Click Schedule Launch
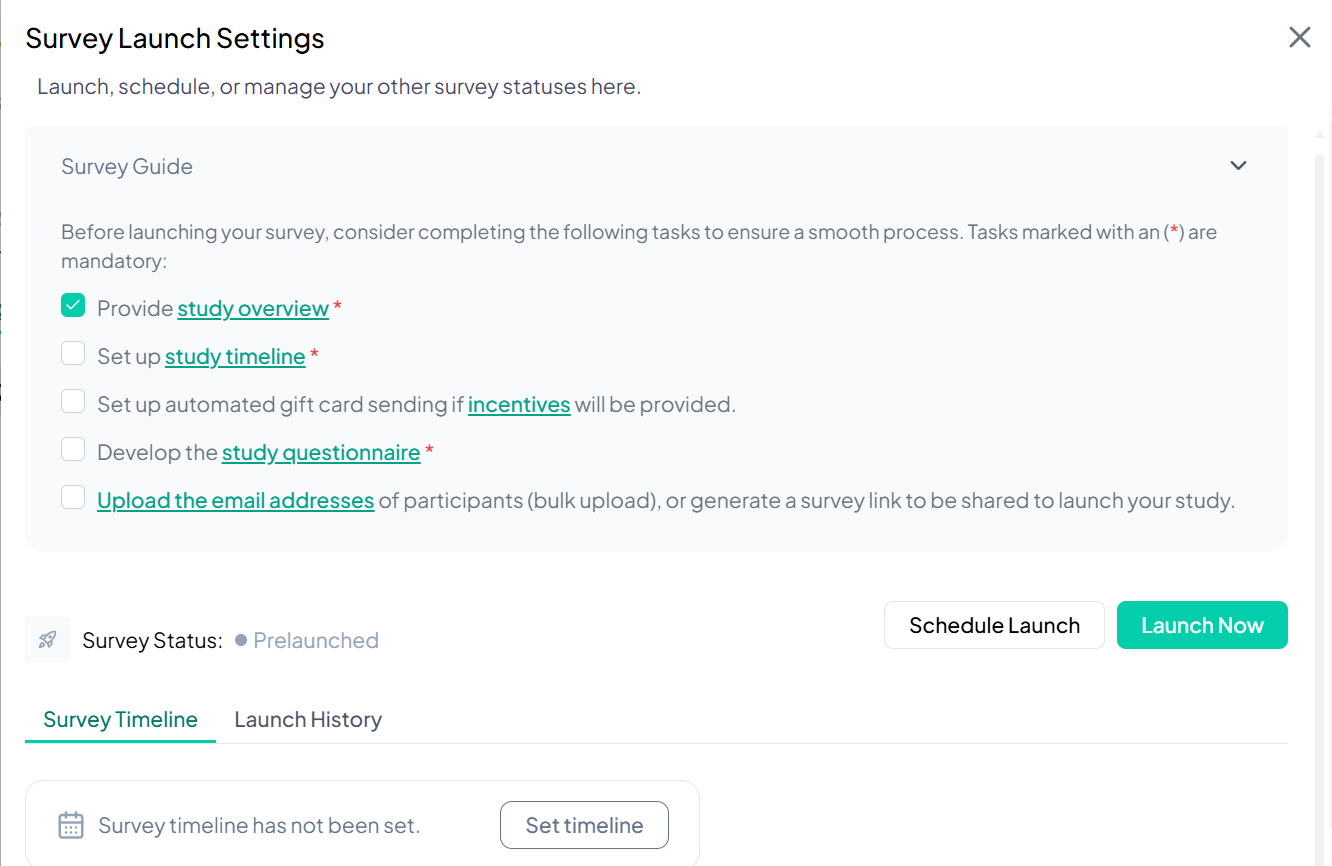This screenshot has width=1332, height=866. [x=994, y=625]
